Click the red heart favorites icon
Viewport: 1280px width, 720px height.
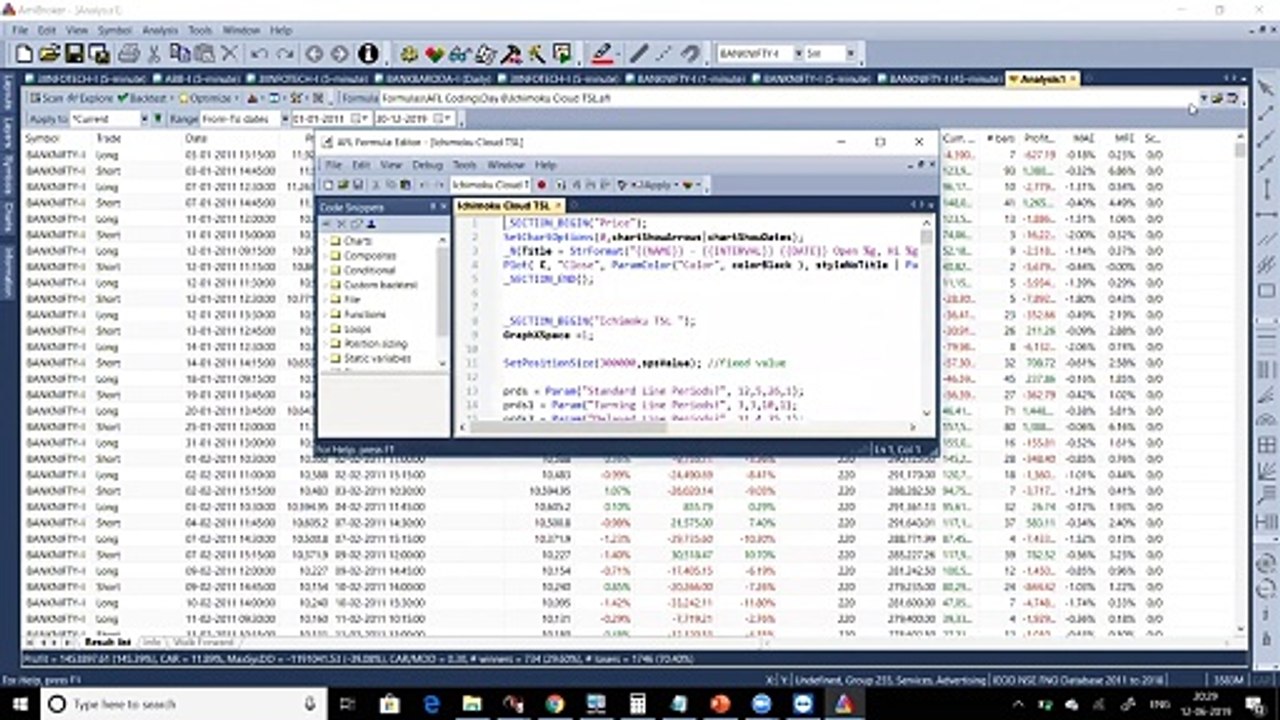pyautogui.click(x=434, y=53)
